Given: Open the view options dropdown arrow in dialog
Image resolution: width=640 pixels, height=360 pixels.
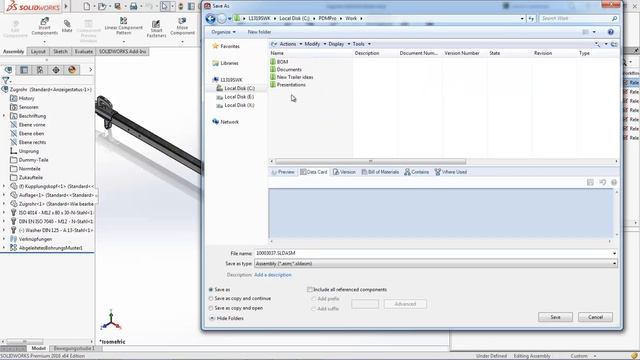Looking at the screenshot, I should point(594,32).
